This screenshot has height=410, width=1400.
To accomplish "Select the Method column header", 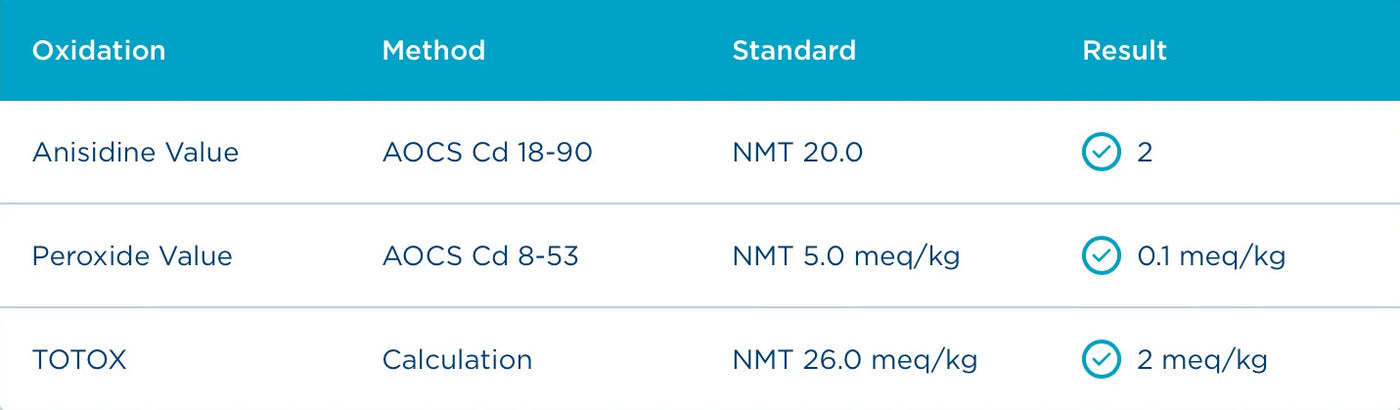I will [434, 50].
